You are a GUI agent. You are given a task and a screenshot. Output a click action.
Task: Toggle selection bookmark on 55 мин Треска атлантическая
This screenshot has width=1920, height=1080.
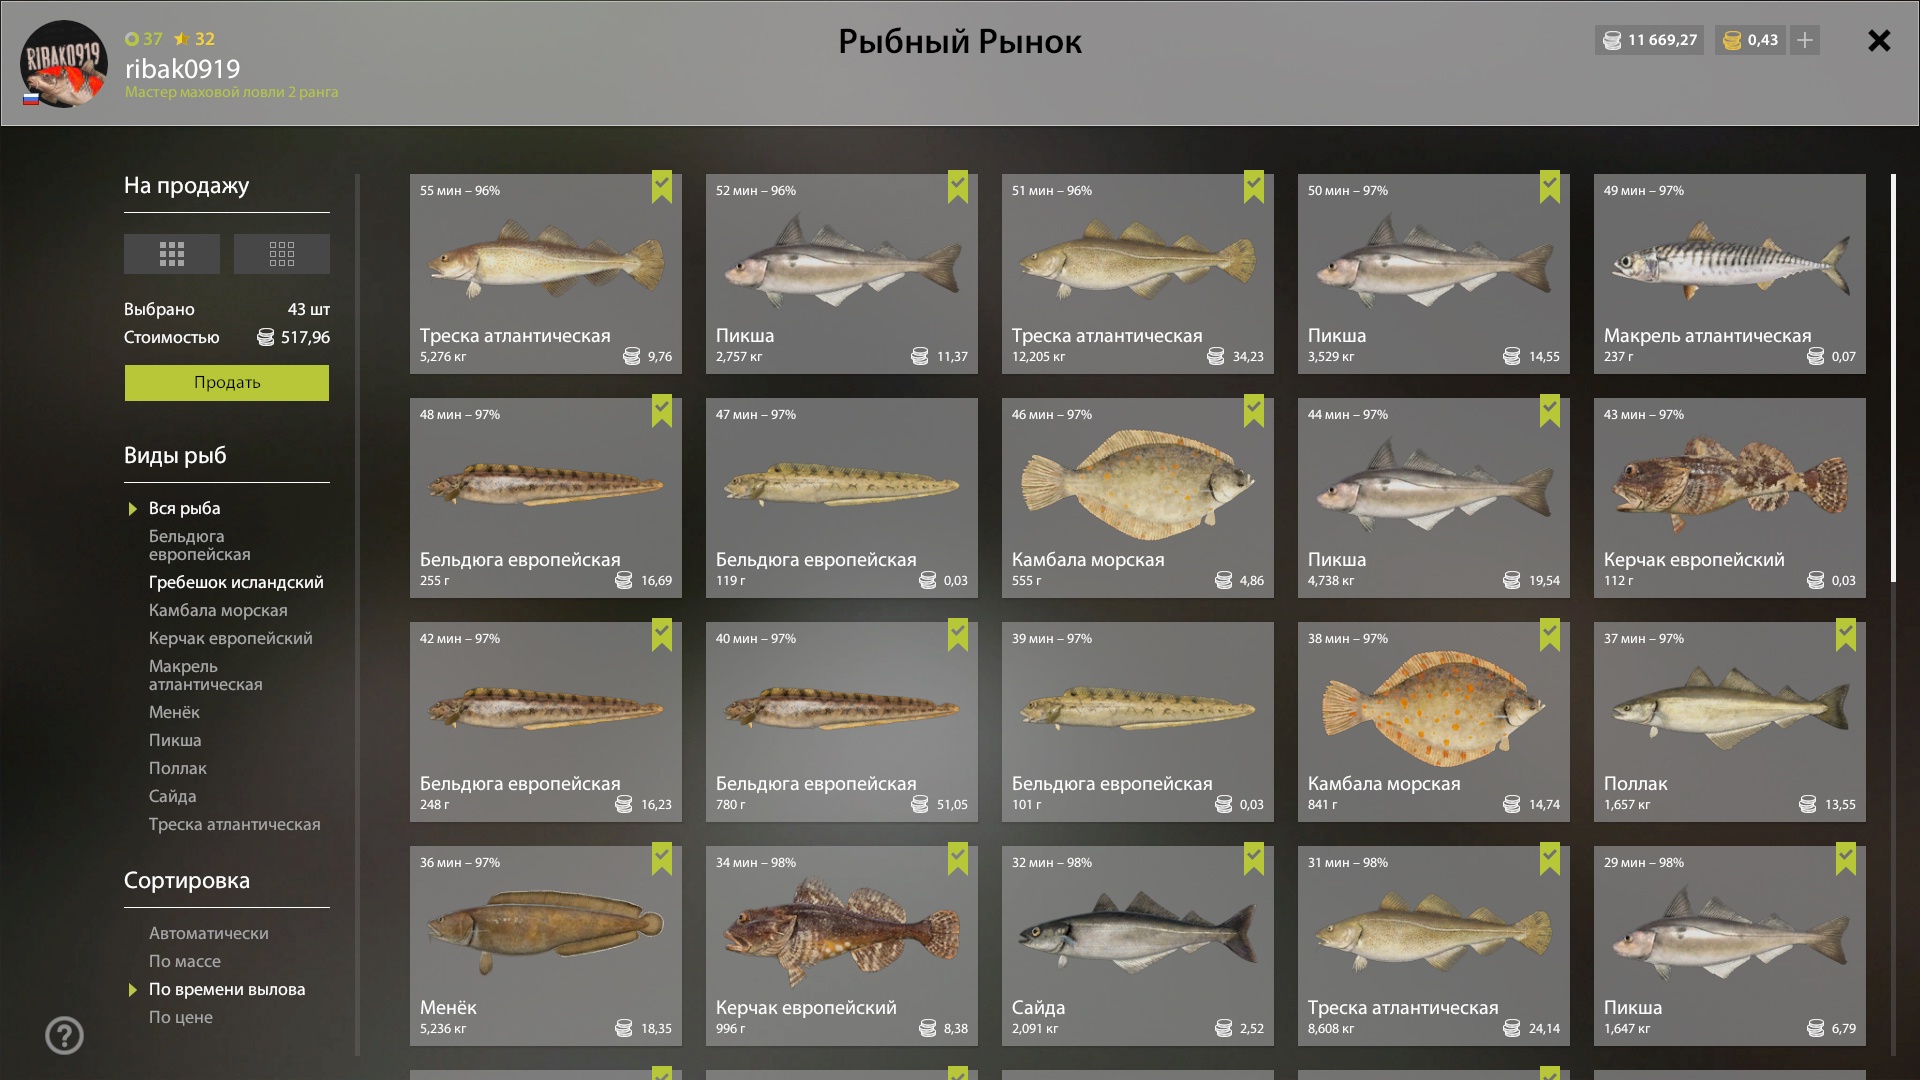[662, 187]
